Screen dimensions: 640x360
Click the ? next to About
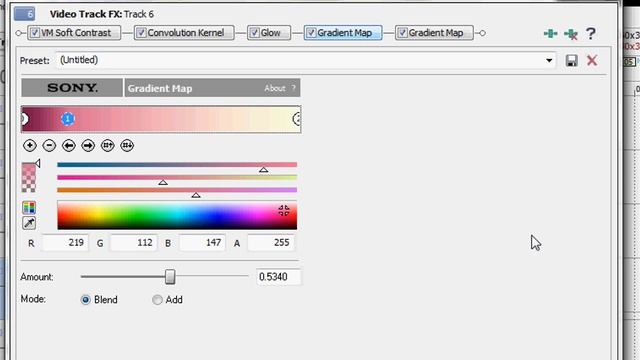tap(293, 88)
